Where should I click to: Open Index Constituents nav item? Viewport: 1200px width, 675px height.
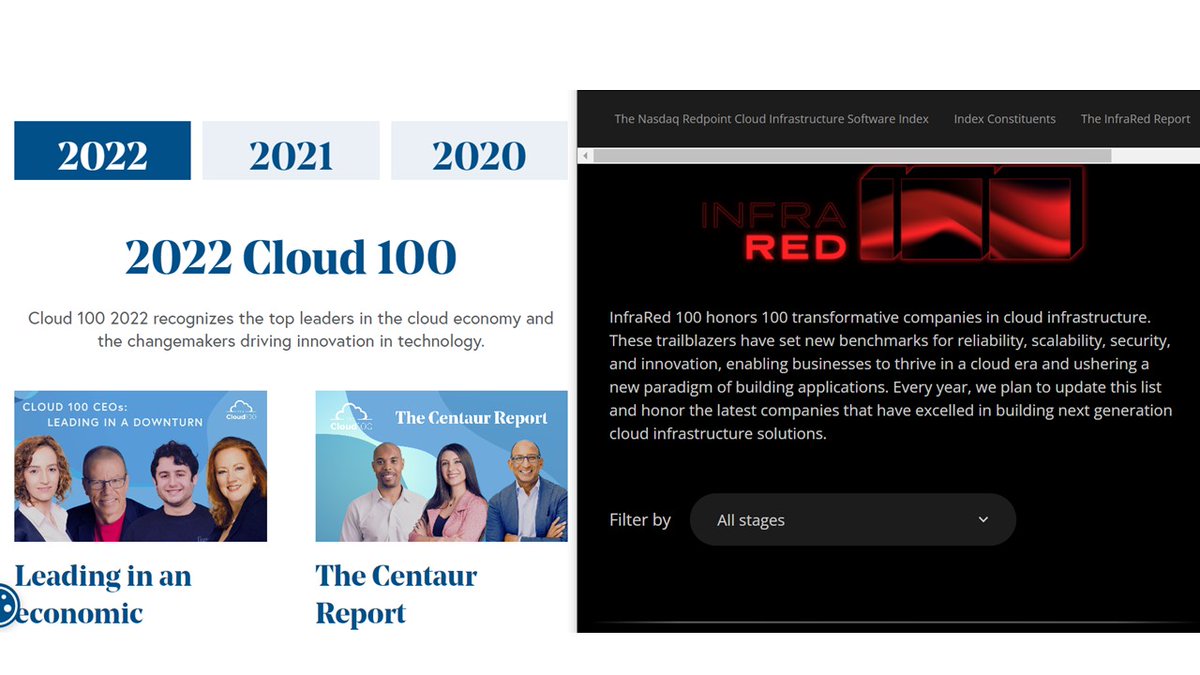pyautogui.click(x=1004, y=119)
